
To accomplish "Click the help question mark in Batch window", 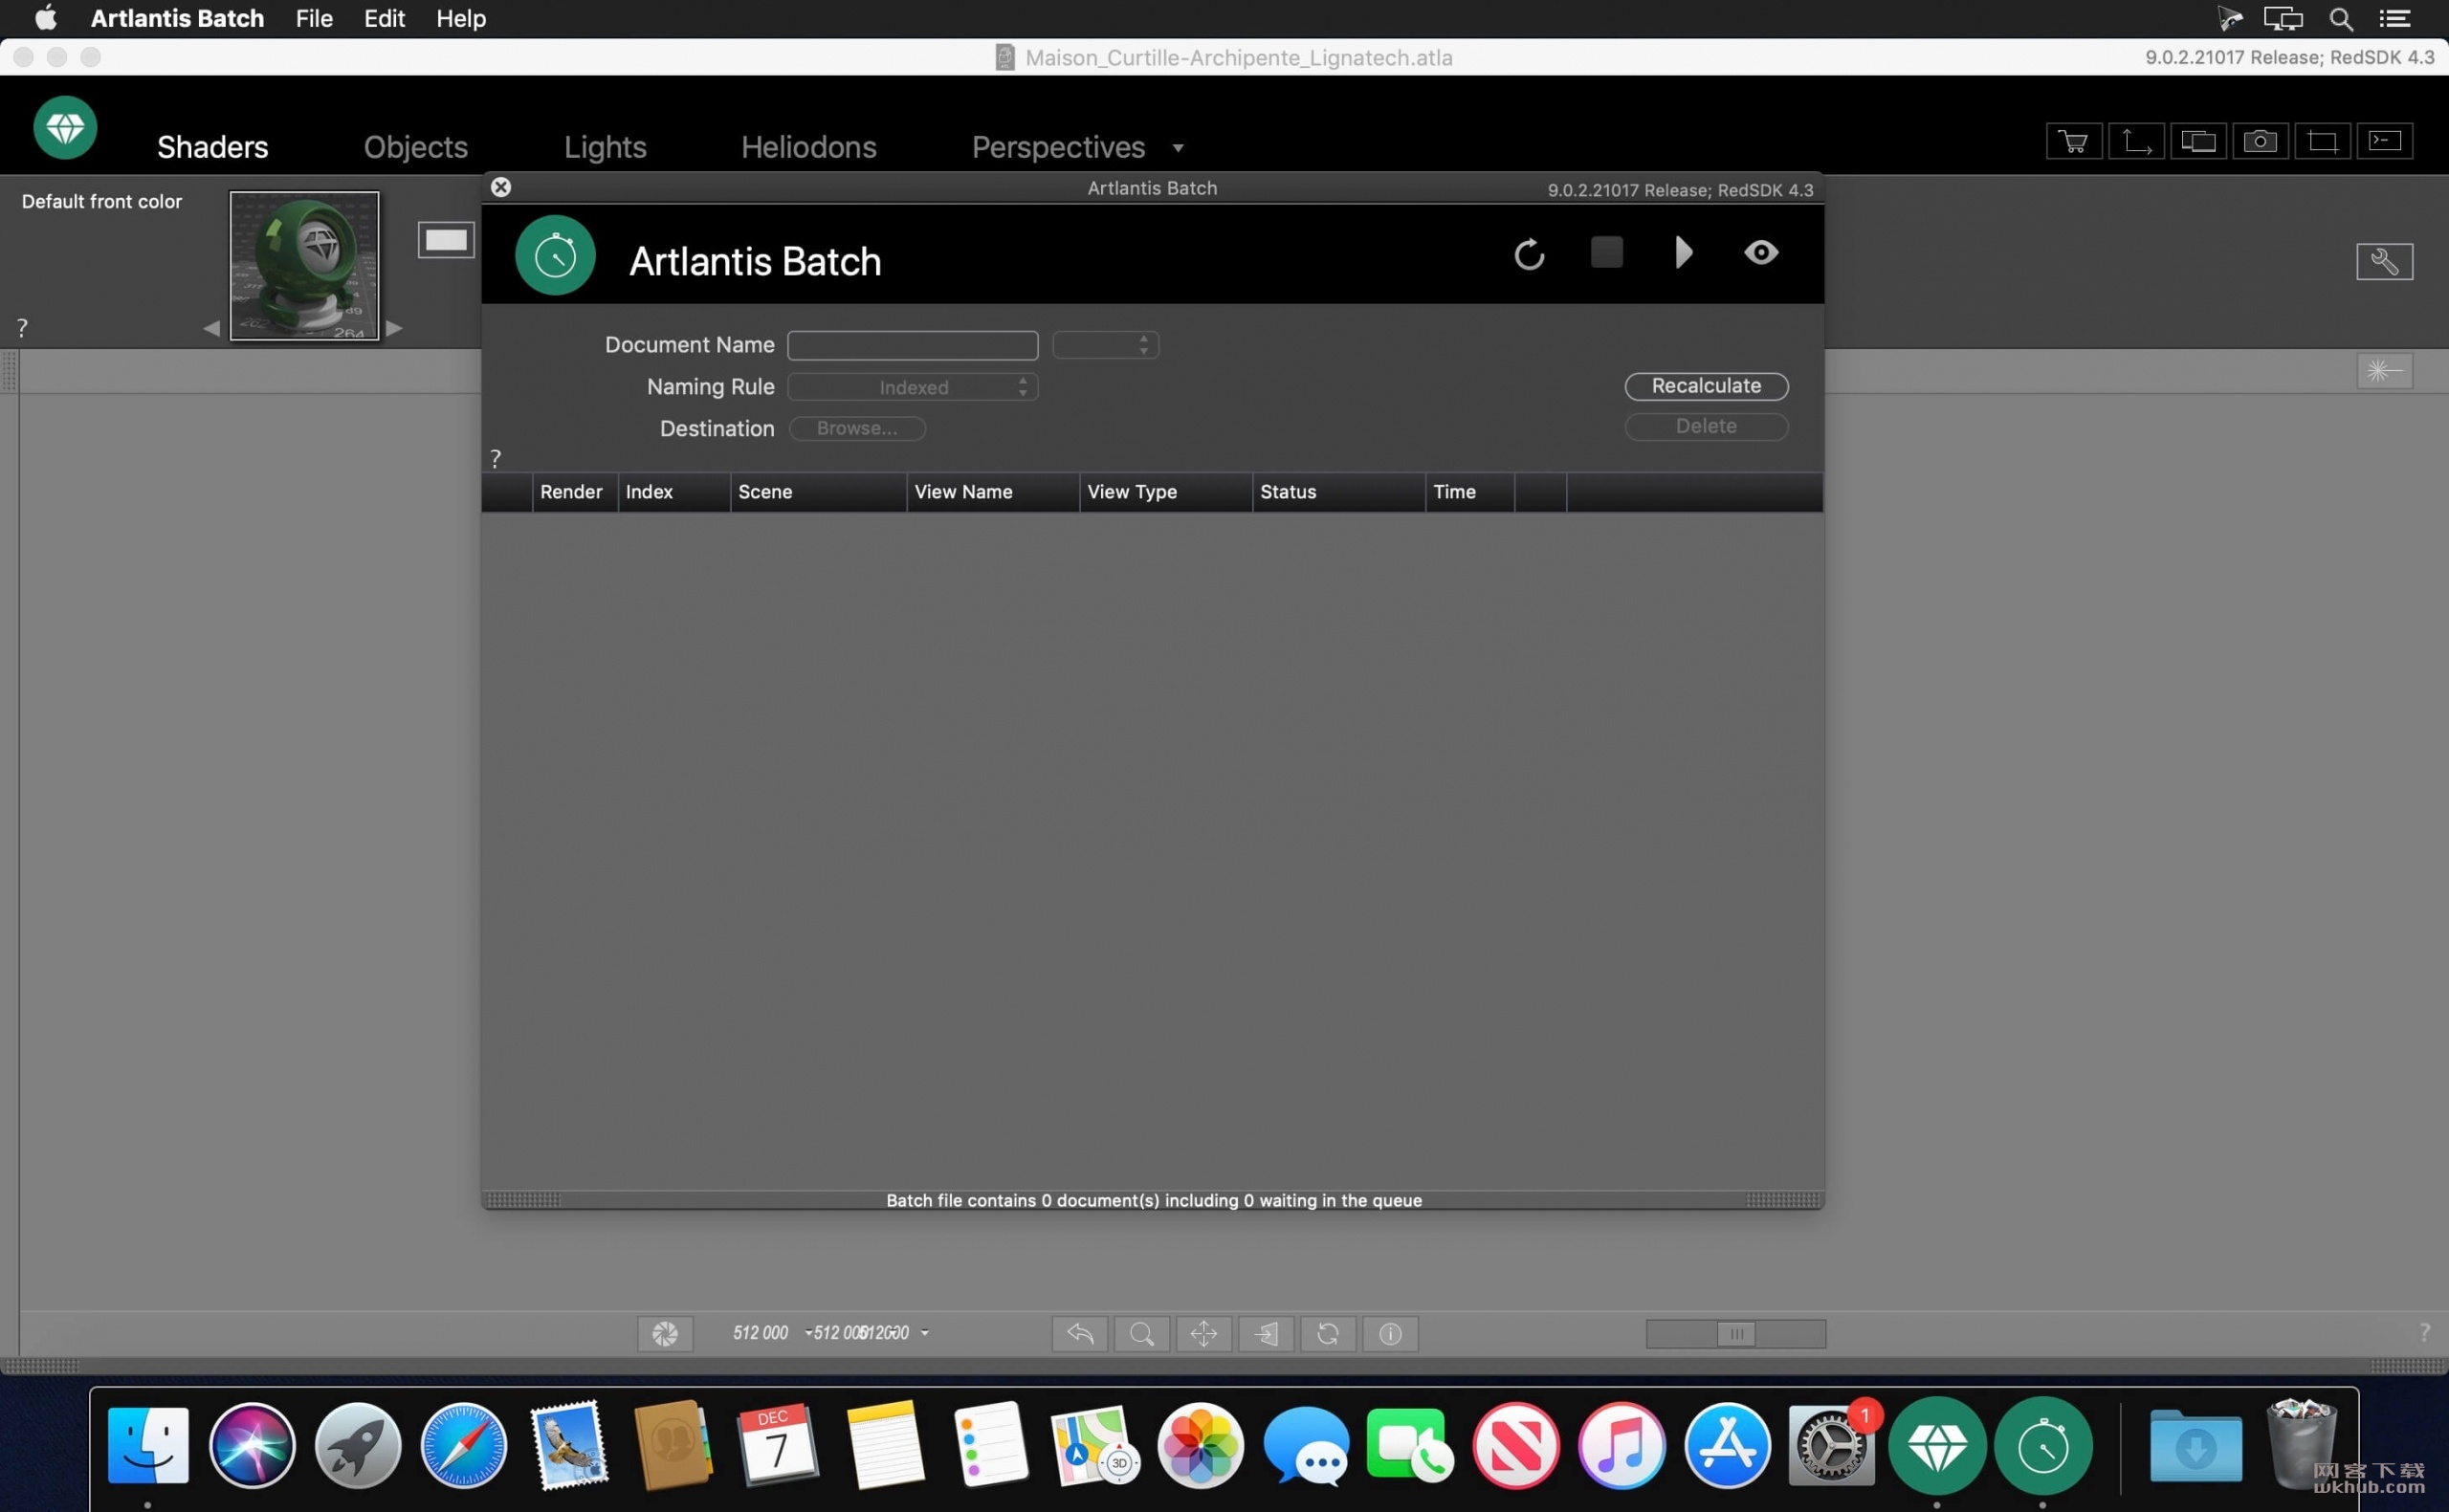I will point(495,458).
